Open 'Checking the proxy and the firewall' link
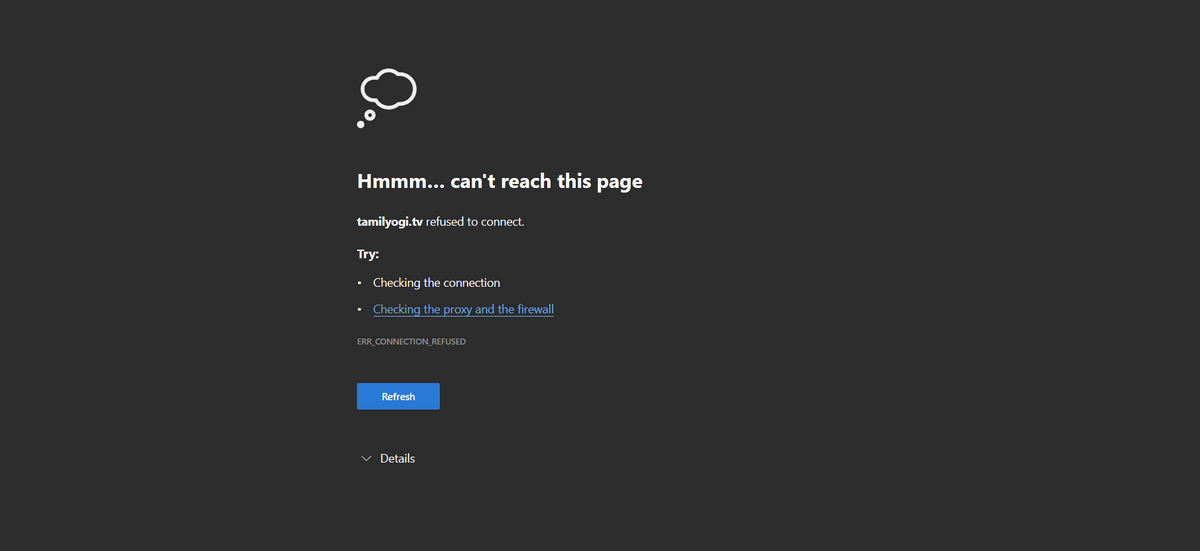Viewport: 1200px width, 551px height. pos(463,309)
